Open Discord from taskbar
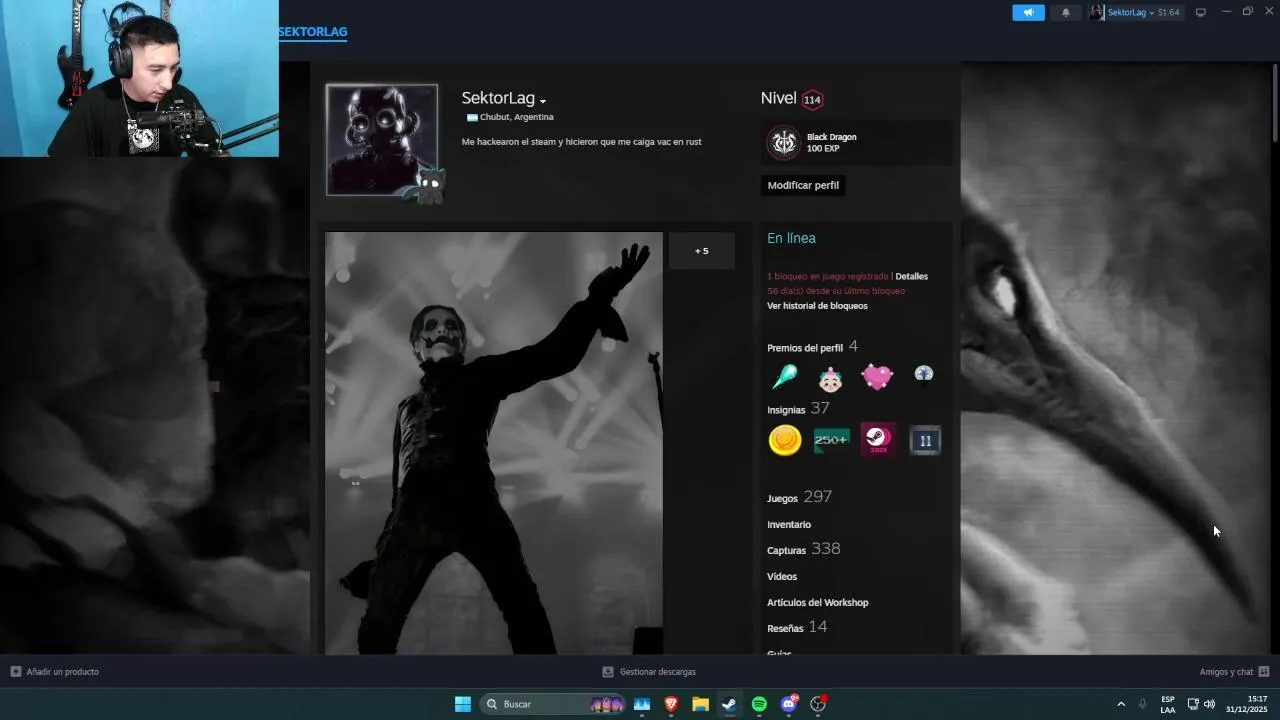 [x=789, y=704]
